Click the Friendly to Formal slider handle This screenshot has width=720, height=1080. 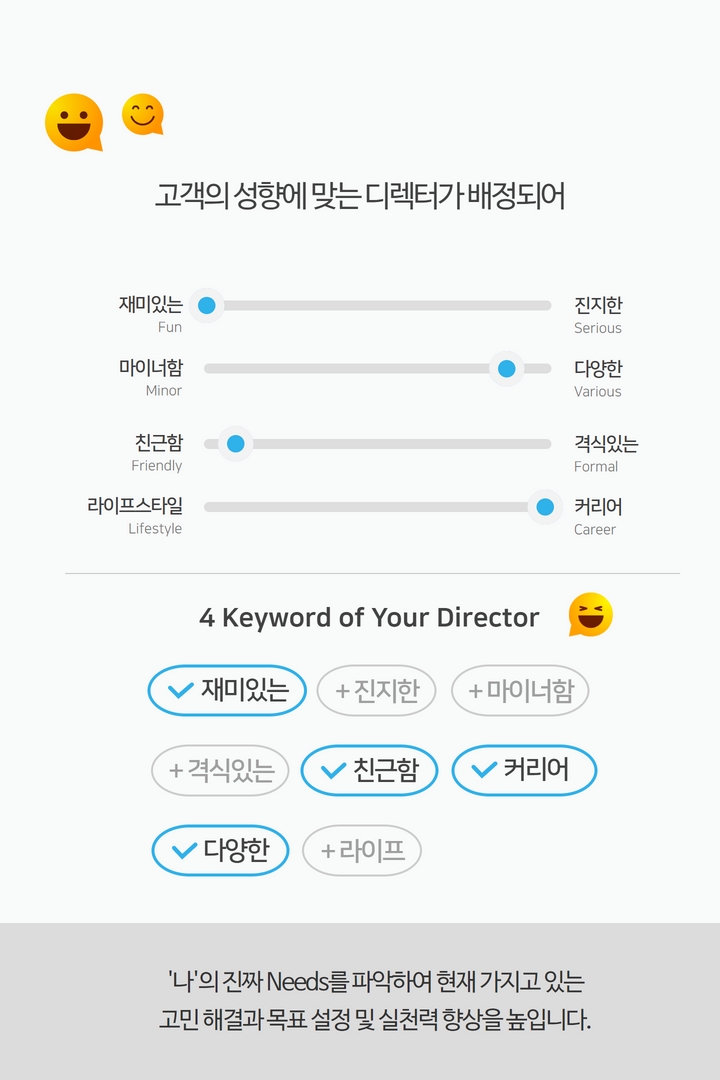coord(236,444)
